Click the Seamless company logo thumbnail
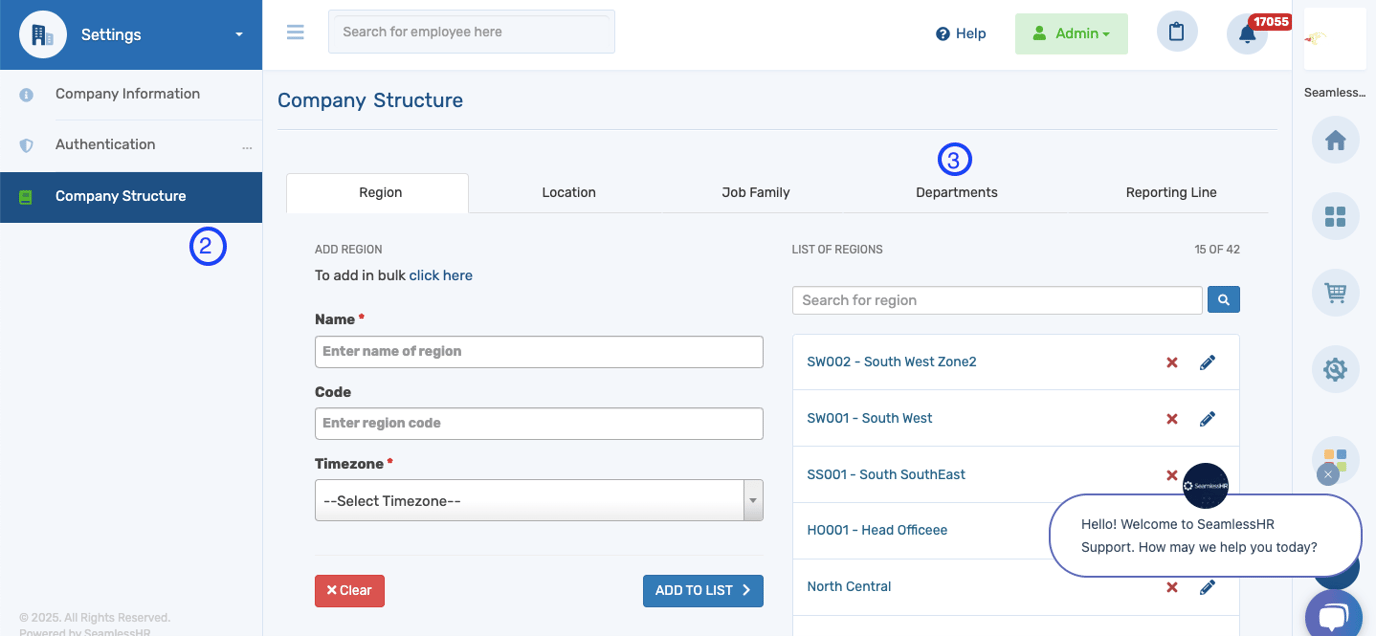The height and width of the screenshot is (636, 1376). coord(1335,40)
